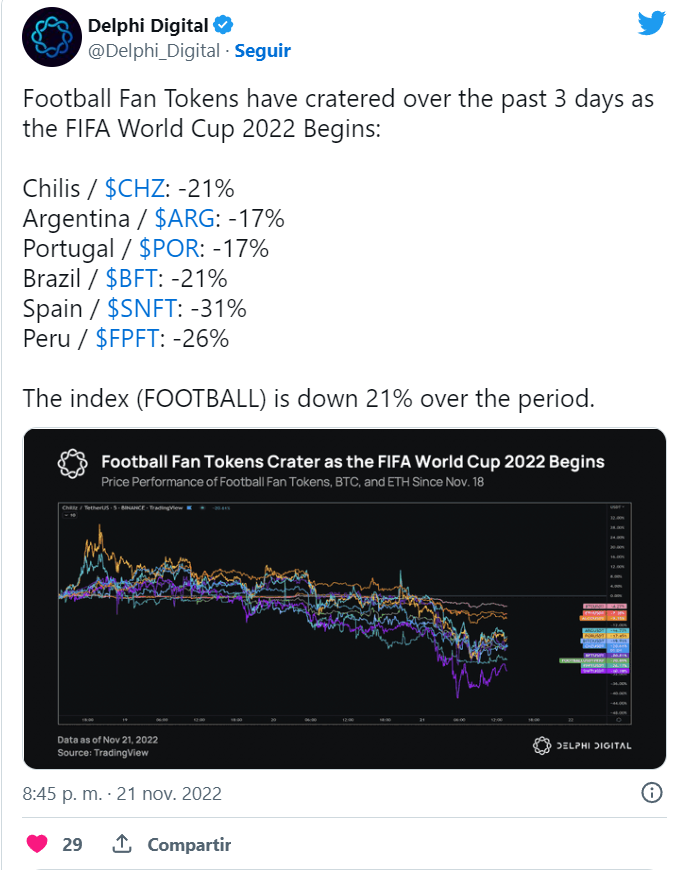The width and height of the screenshot is (687, 870).
Task: Click the share upload arrow icon
Action: point(122,844)
